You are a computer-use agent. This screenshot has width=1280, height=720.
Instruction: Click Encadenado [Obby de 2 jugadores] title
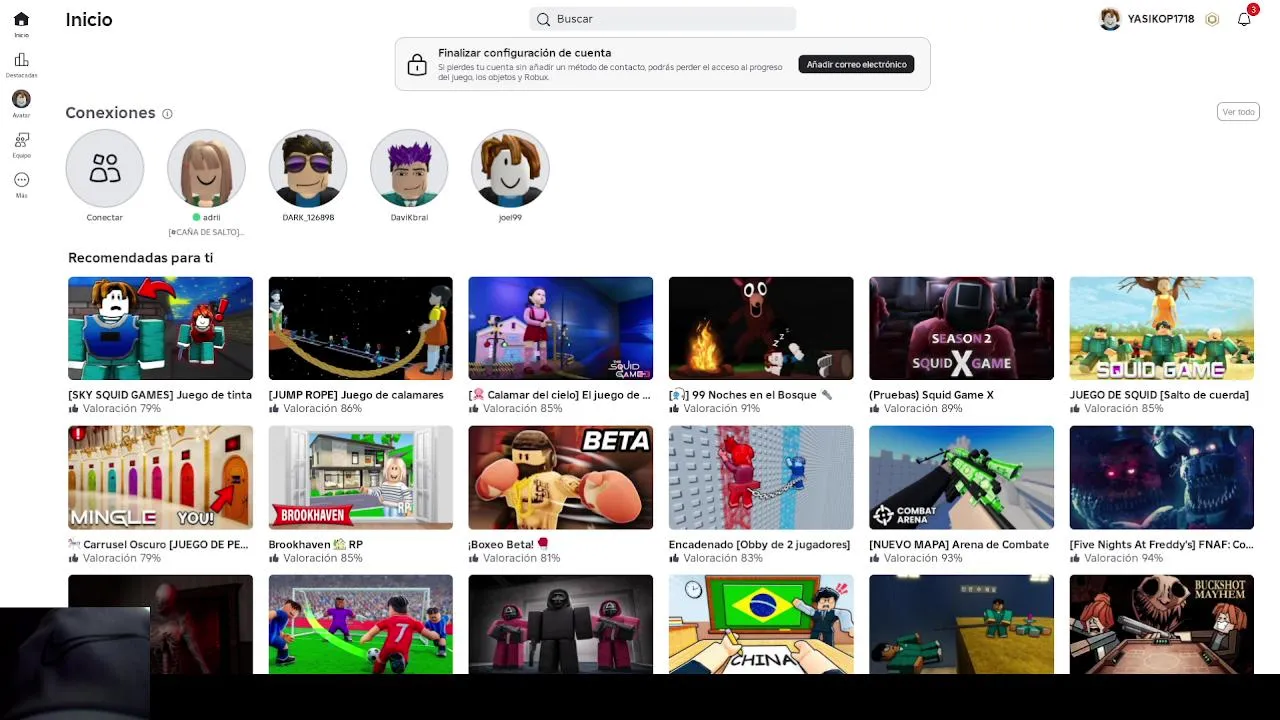tap(759, 545)
